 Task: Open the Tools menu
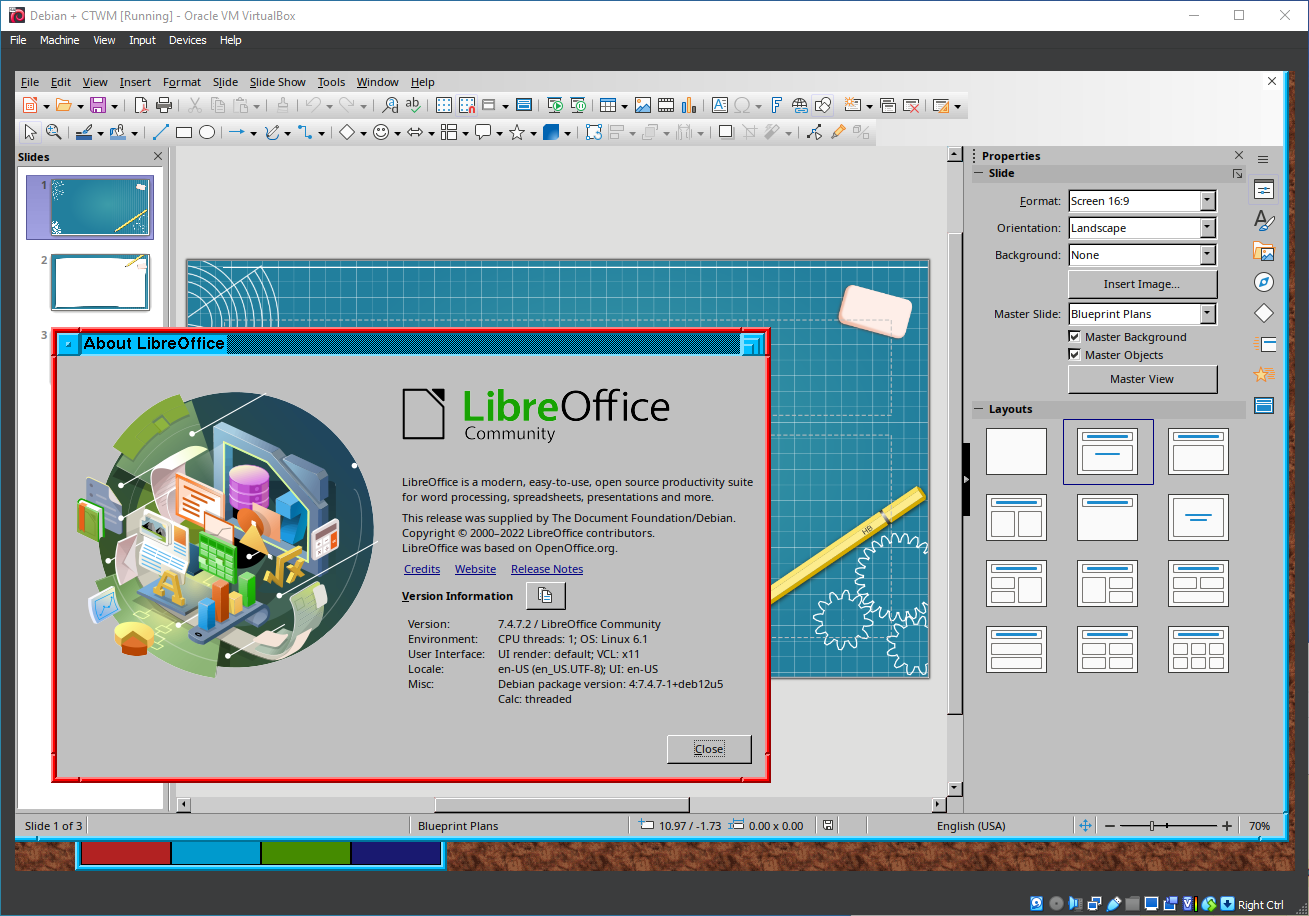pyautogui.click(x=331, y=82)
